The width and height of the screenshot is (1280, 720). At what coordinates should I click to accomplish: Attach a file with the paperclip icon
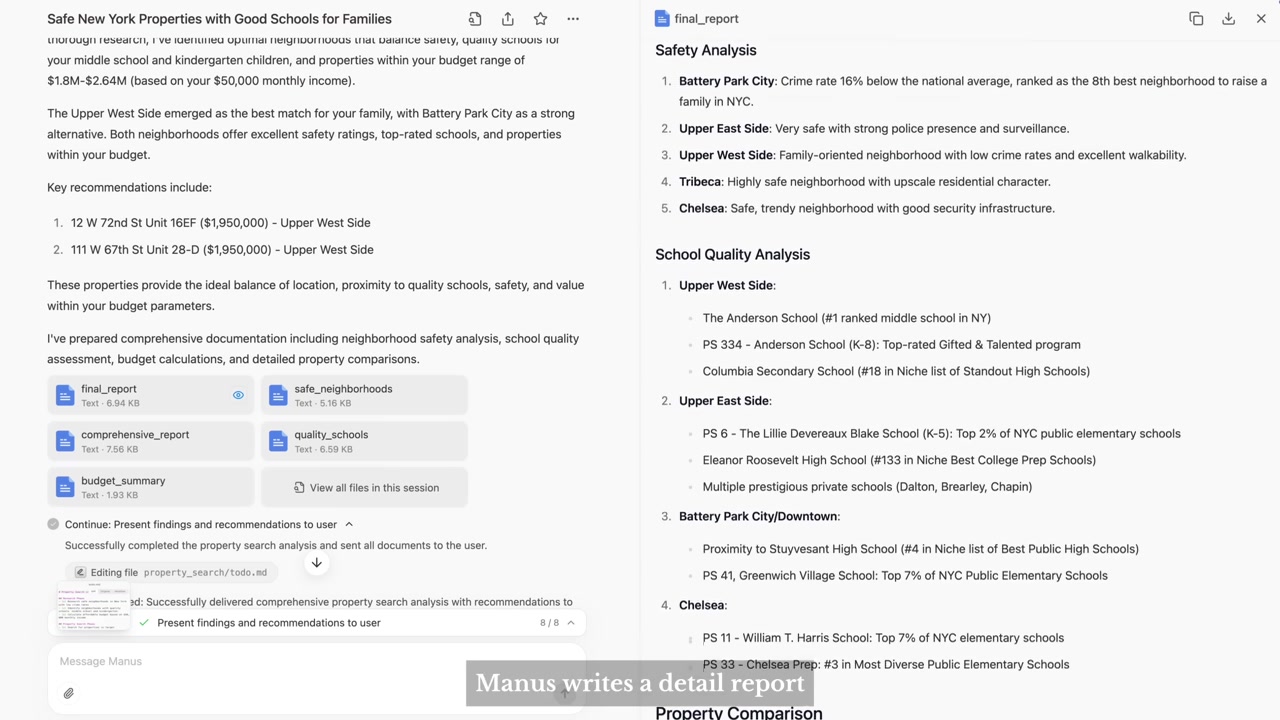coord(69,693)
